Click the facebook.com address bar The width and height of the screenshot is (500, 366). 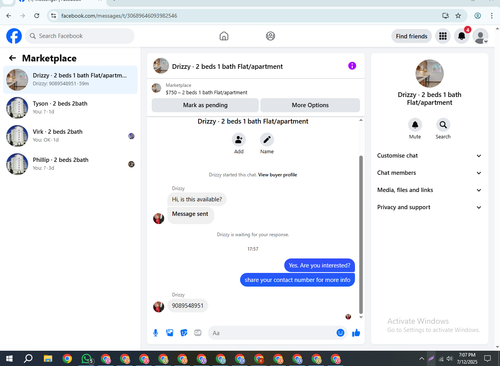click(x=247, y=16)
